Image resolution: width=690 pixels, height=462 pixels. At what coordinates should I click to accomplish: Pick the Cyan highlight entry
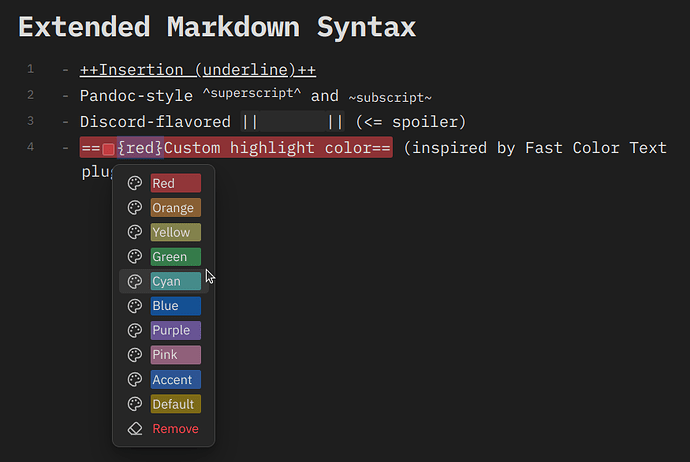coord(176,281)
